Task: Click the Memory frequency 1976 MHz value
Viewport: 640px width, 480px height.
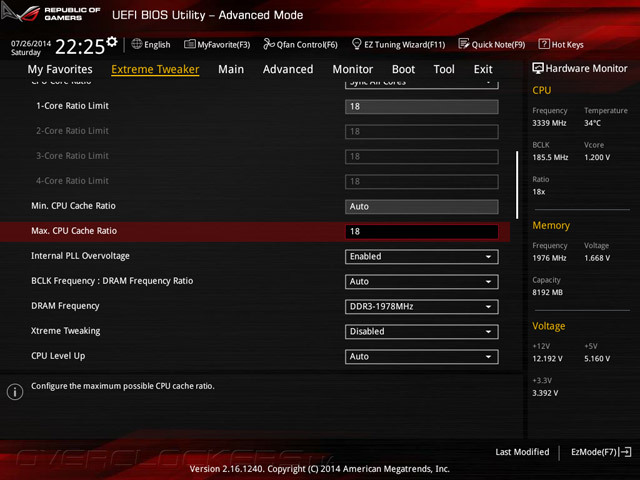Action: pos(549,258)
